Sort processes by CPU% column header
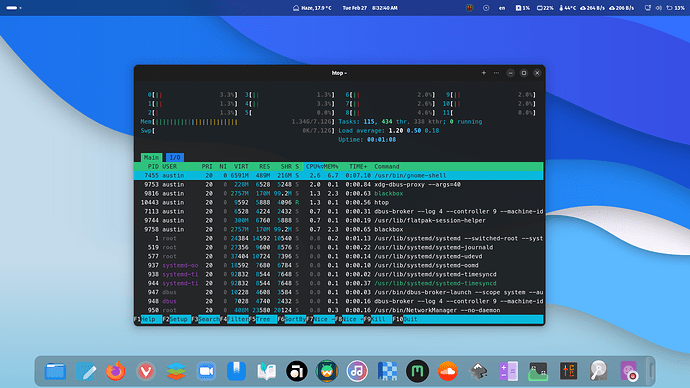Viewport: 690px width, 388px height. tap(314, 166)
